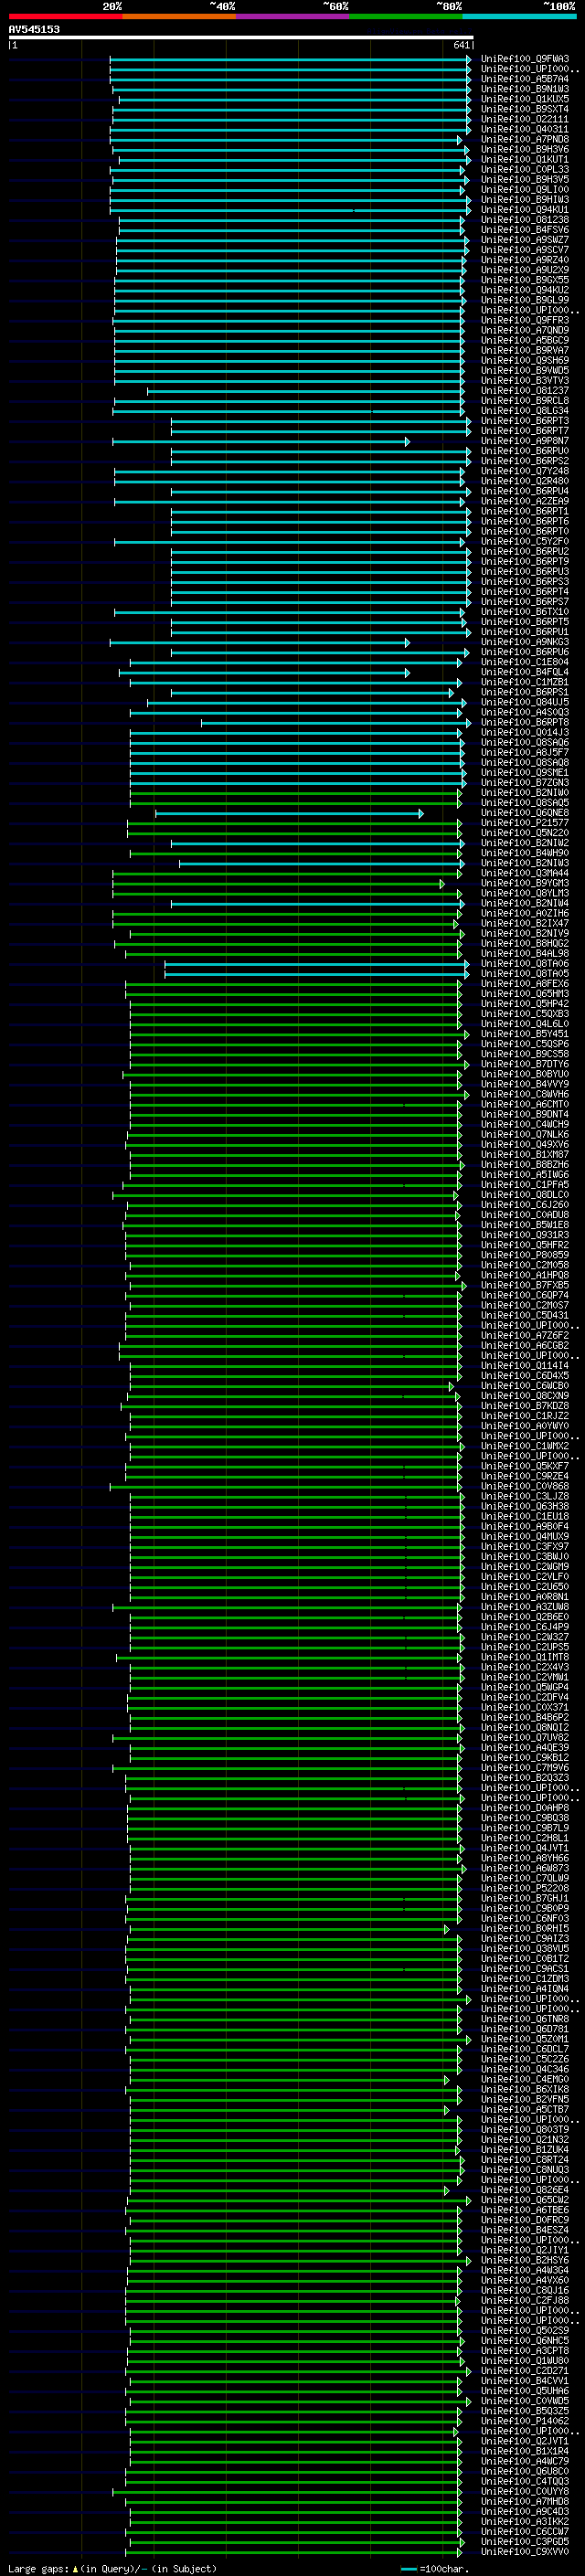Select label UniRef100_Q94KU2
This screenshot has height=2576, width=585.
click(525, 291)
